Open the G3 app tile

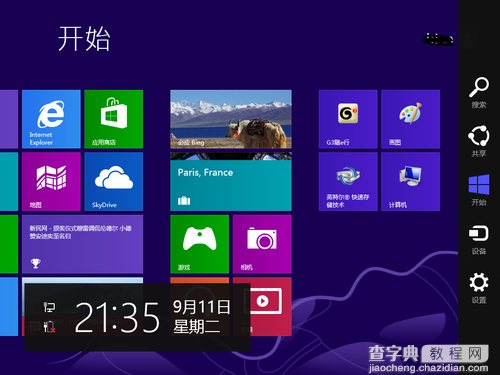click(348, 119)
